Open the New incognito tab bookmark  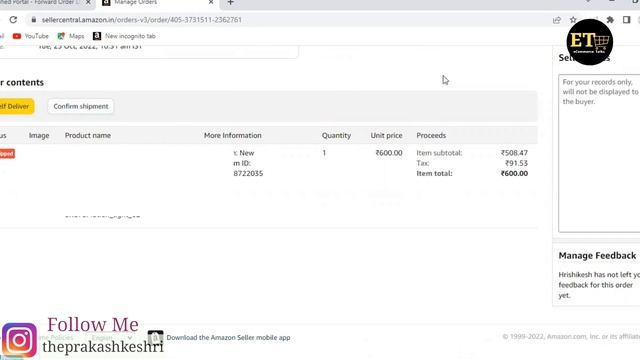(x=124, y=36)
